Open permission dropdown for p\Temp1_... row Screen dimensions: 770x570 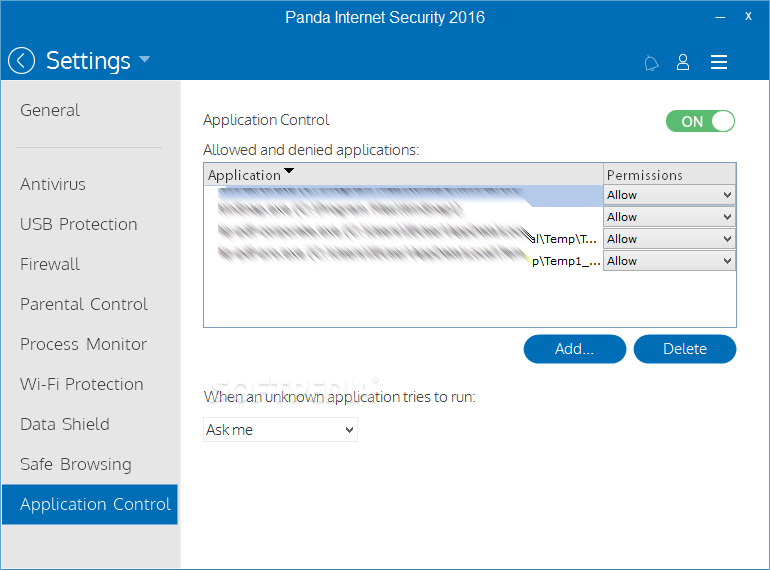[669, 261]
